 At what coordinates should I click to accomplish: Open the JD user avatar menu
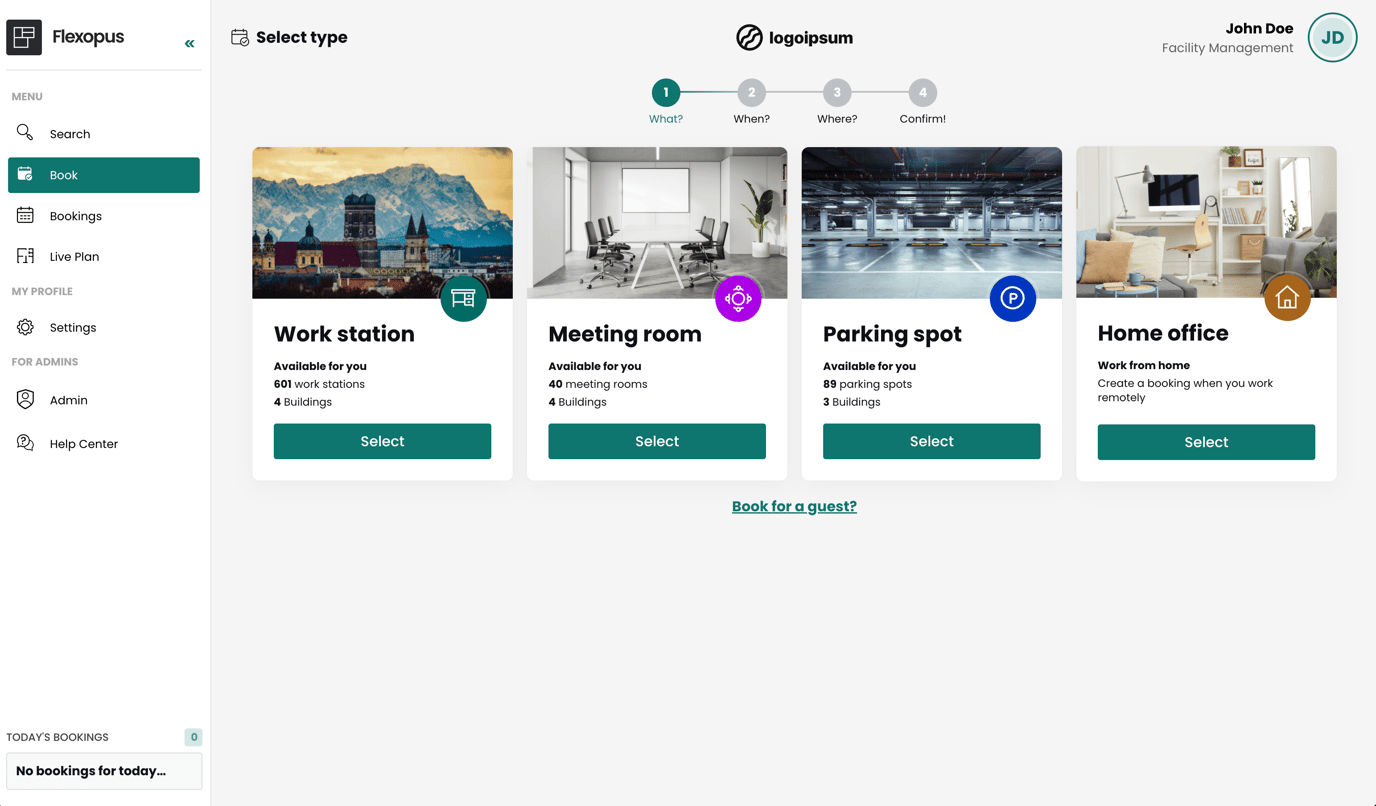[1332, 38]
